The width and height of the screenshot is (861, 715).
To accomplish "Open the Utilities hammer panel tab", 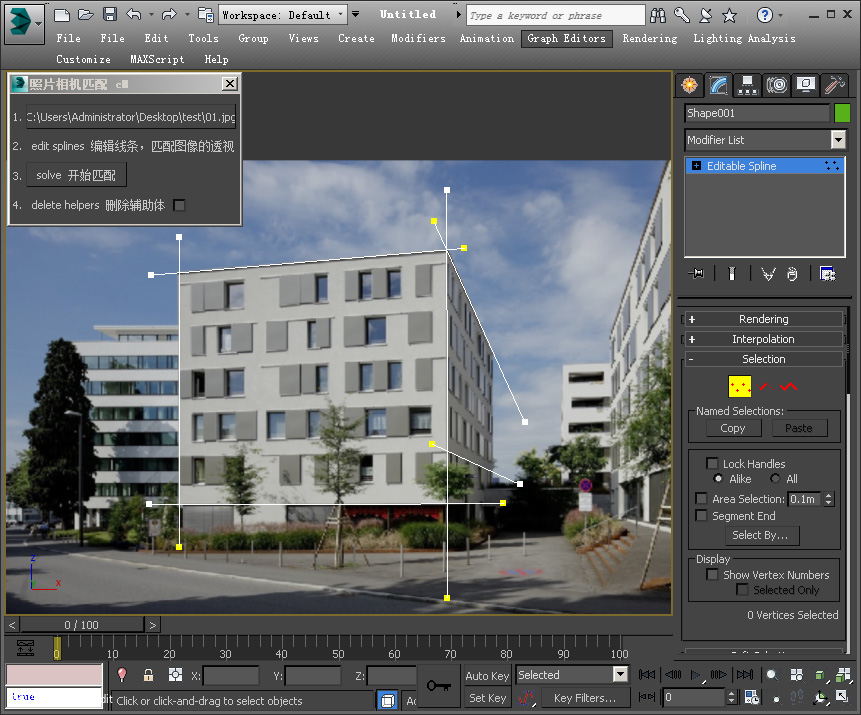I will coord(835,86).
